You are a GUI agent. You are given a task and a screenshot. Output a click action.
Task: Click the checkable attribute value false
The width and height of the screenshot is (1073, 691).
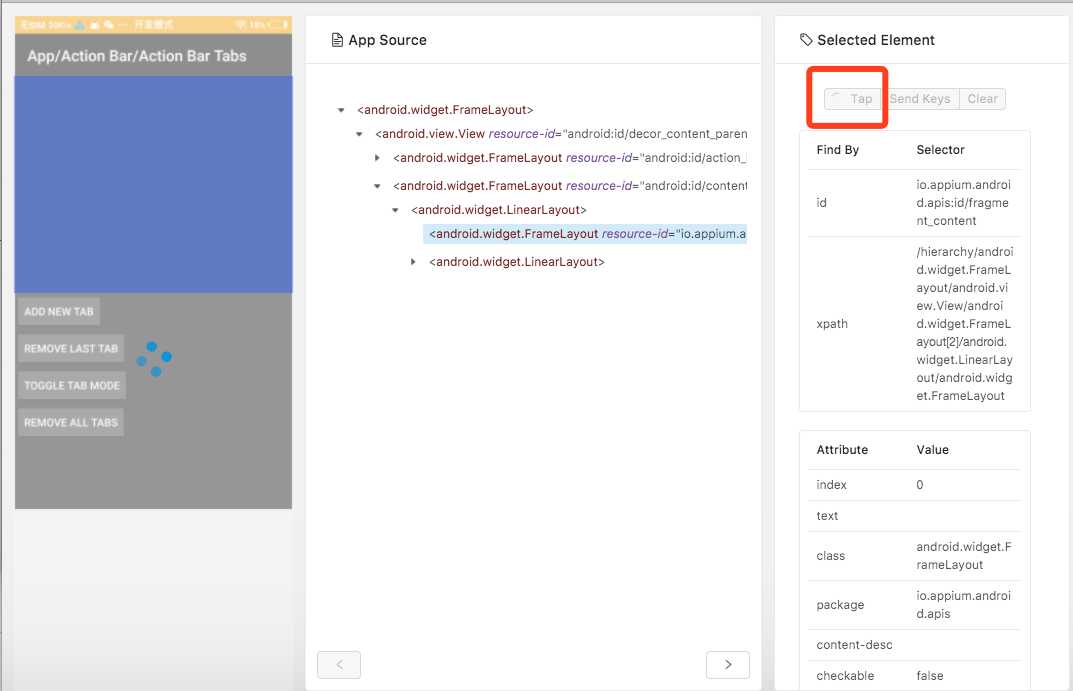click(930, 675)
